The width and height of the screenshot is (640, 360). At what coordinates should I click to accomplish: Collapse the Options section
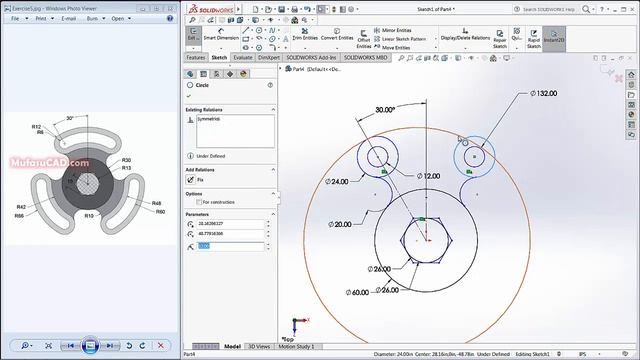tap(273, 193)
